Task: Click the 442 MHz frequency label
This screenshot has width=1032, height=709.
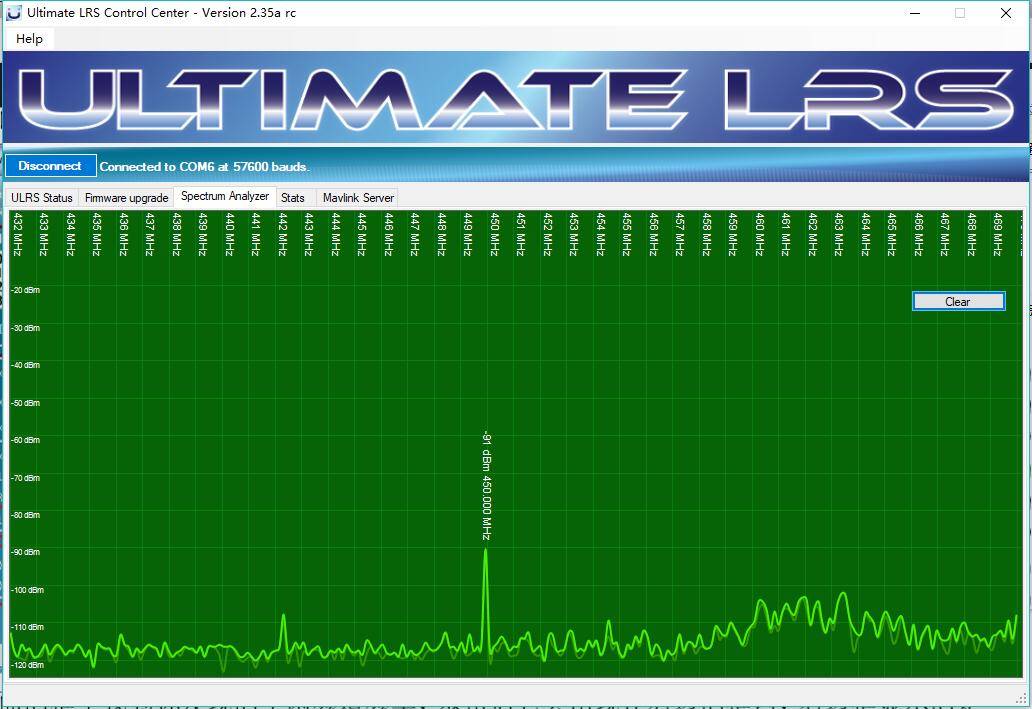Action: coord(283,234)
